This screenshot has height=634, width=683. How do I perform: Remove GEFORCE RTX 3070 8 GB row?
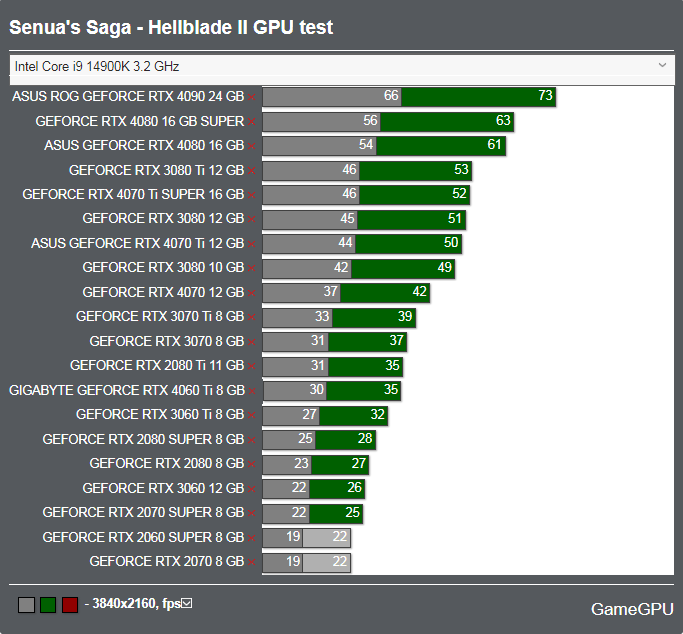click(251, 342)
